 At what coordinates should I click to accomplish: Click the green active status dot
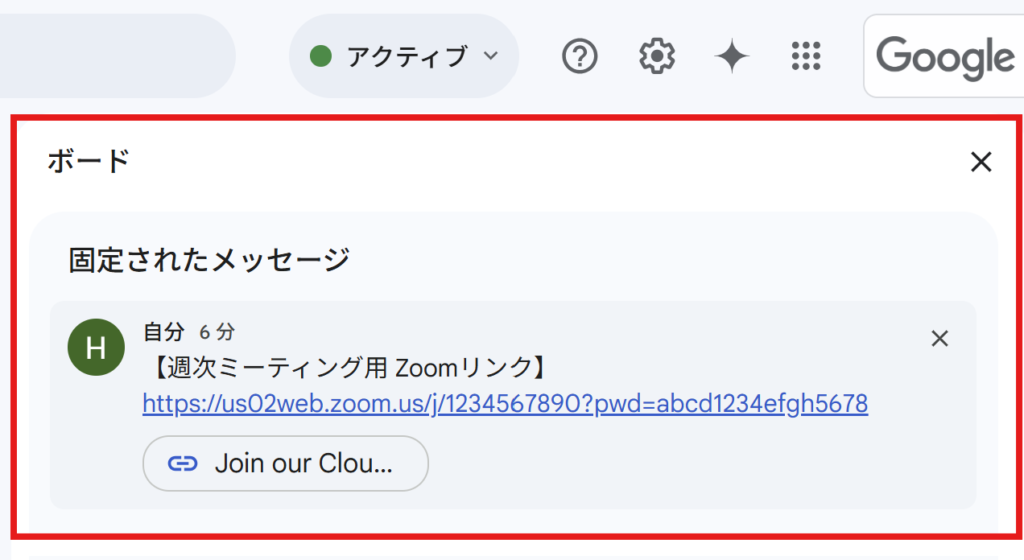(321, 56)
